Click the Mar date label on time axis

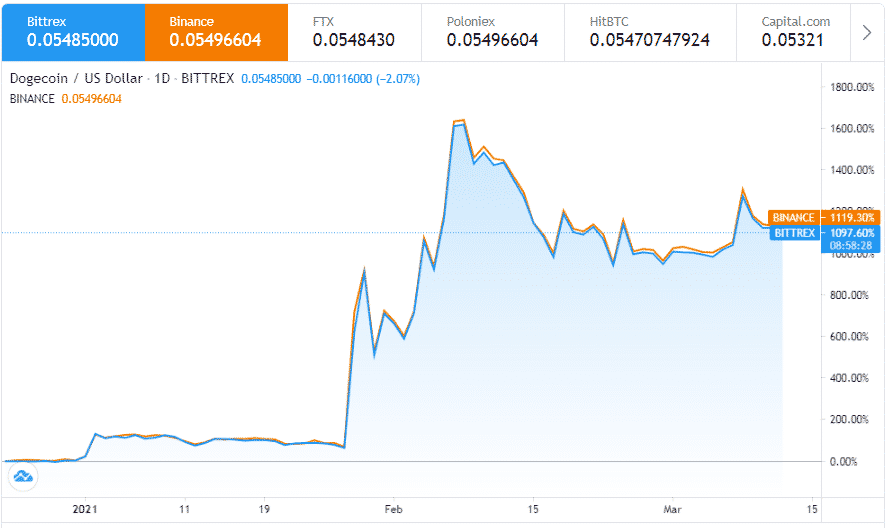(672, 509)
